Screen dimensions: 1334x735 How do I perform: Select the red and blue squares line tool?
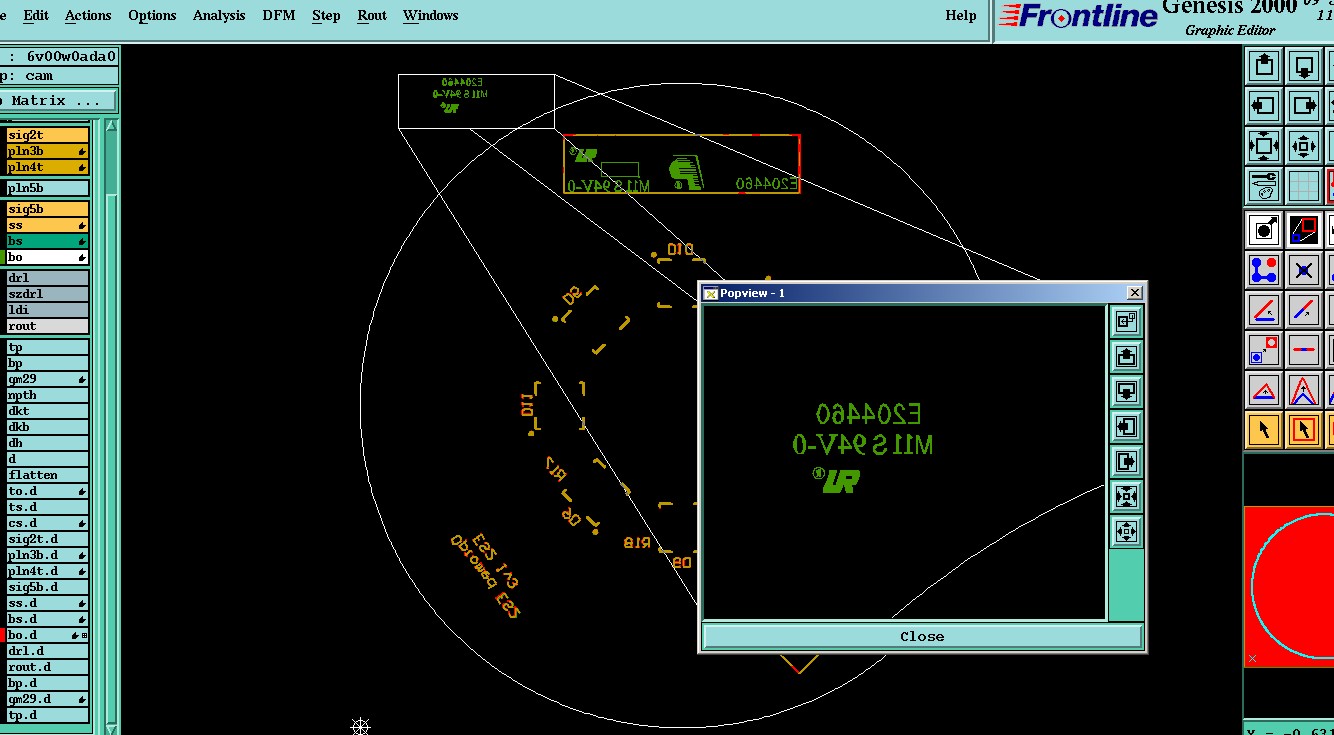(1304, 230)
